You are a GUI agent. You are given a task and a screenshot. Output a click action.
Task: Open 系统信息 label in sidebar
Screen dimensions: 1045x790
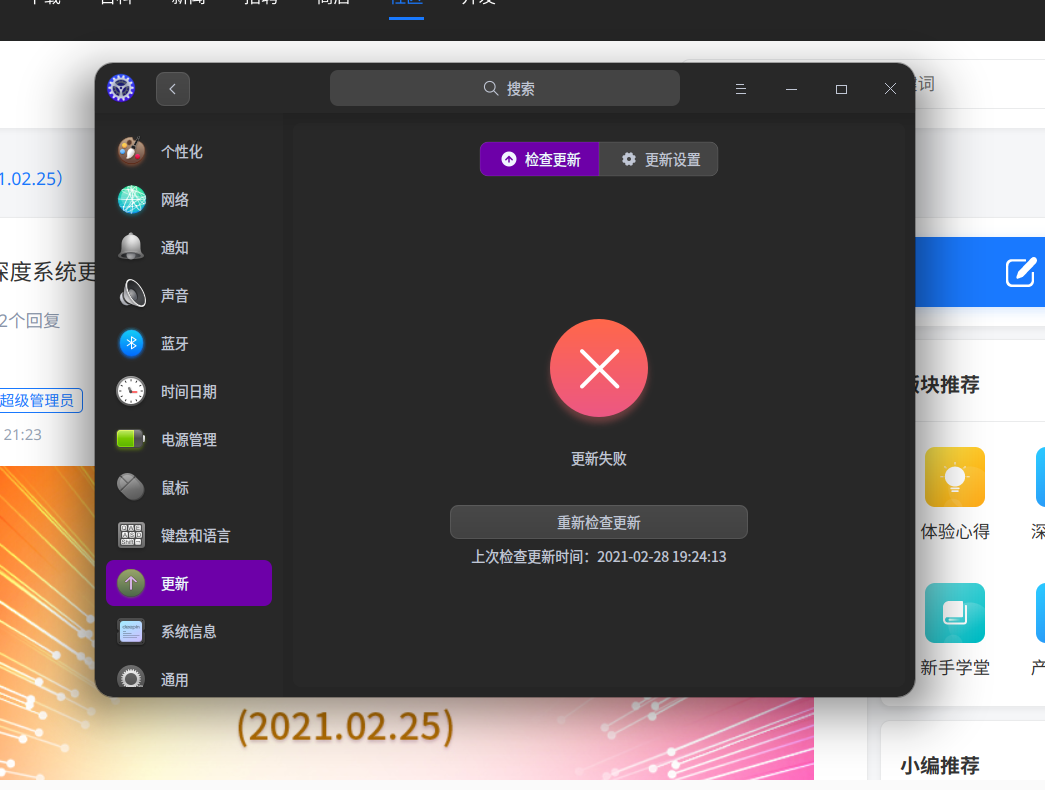(x=189, y=631)
